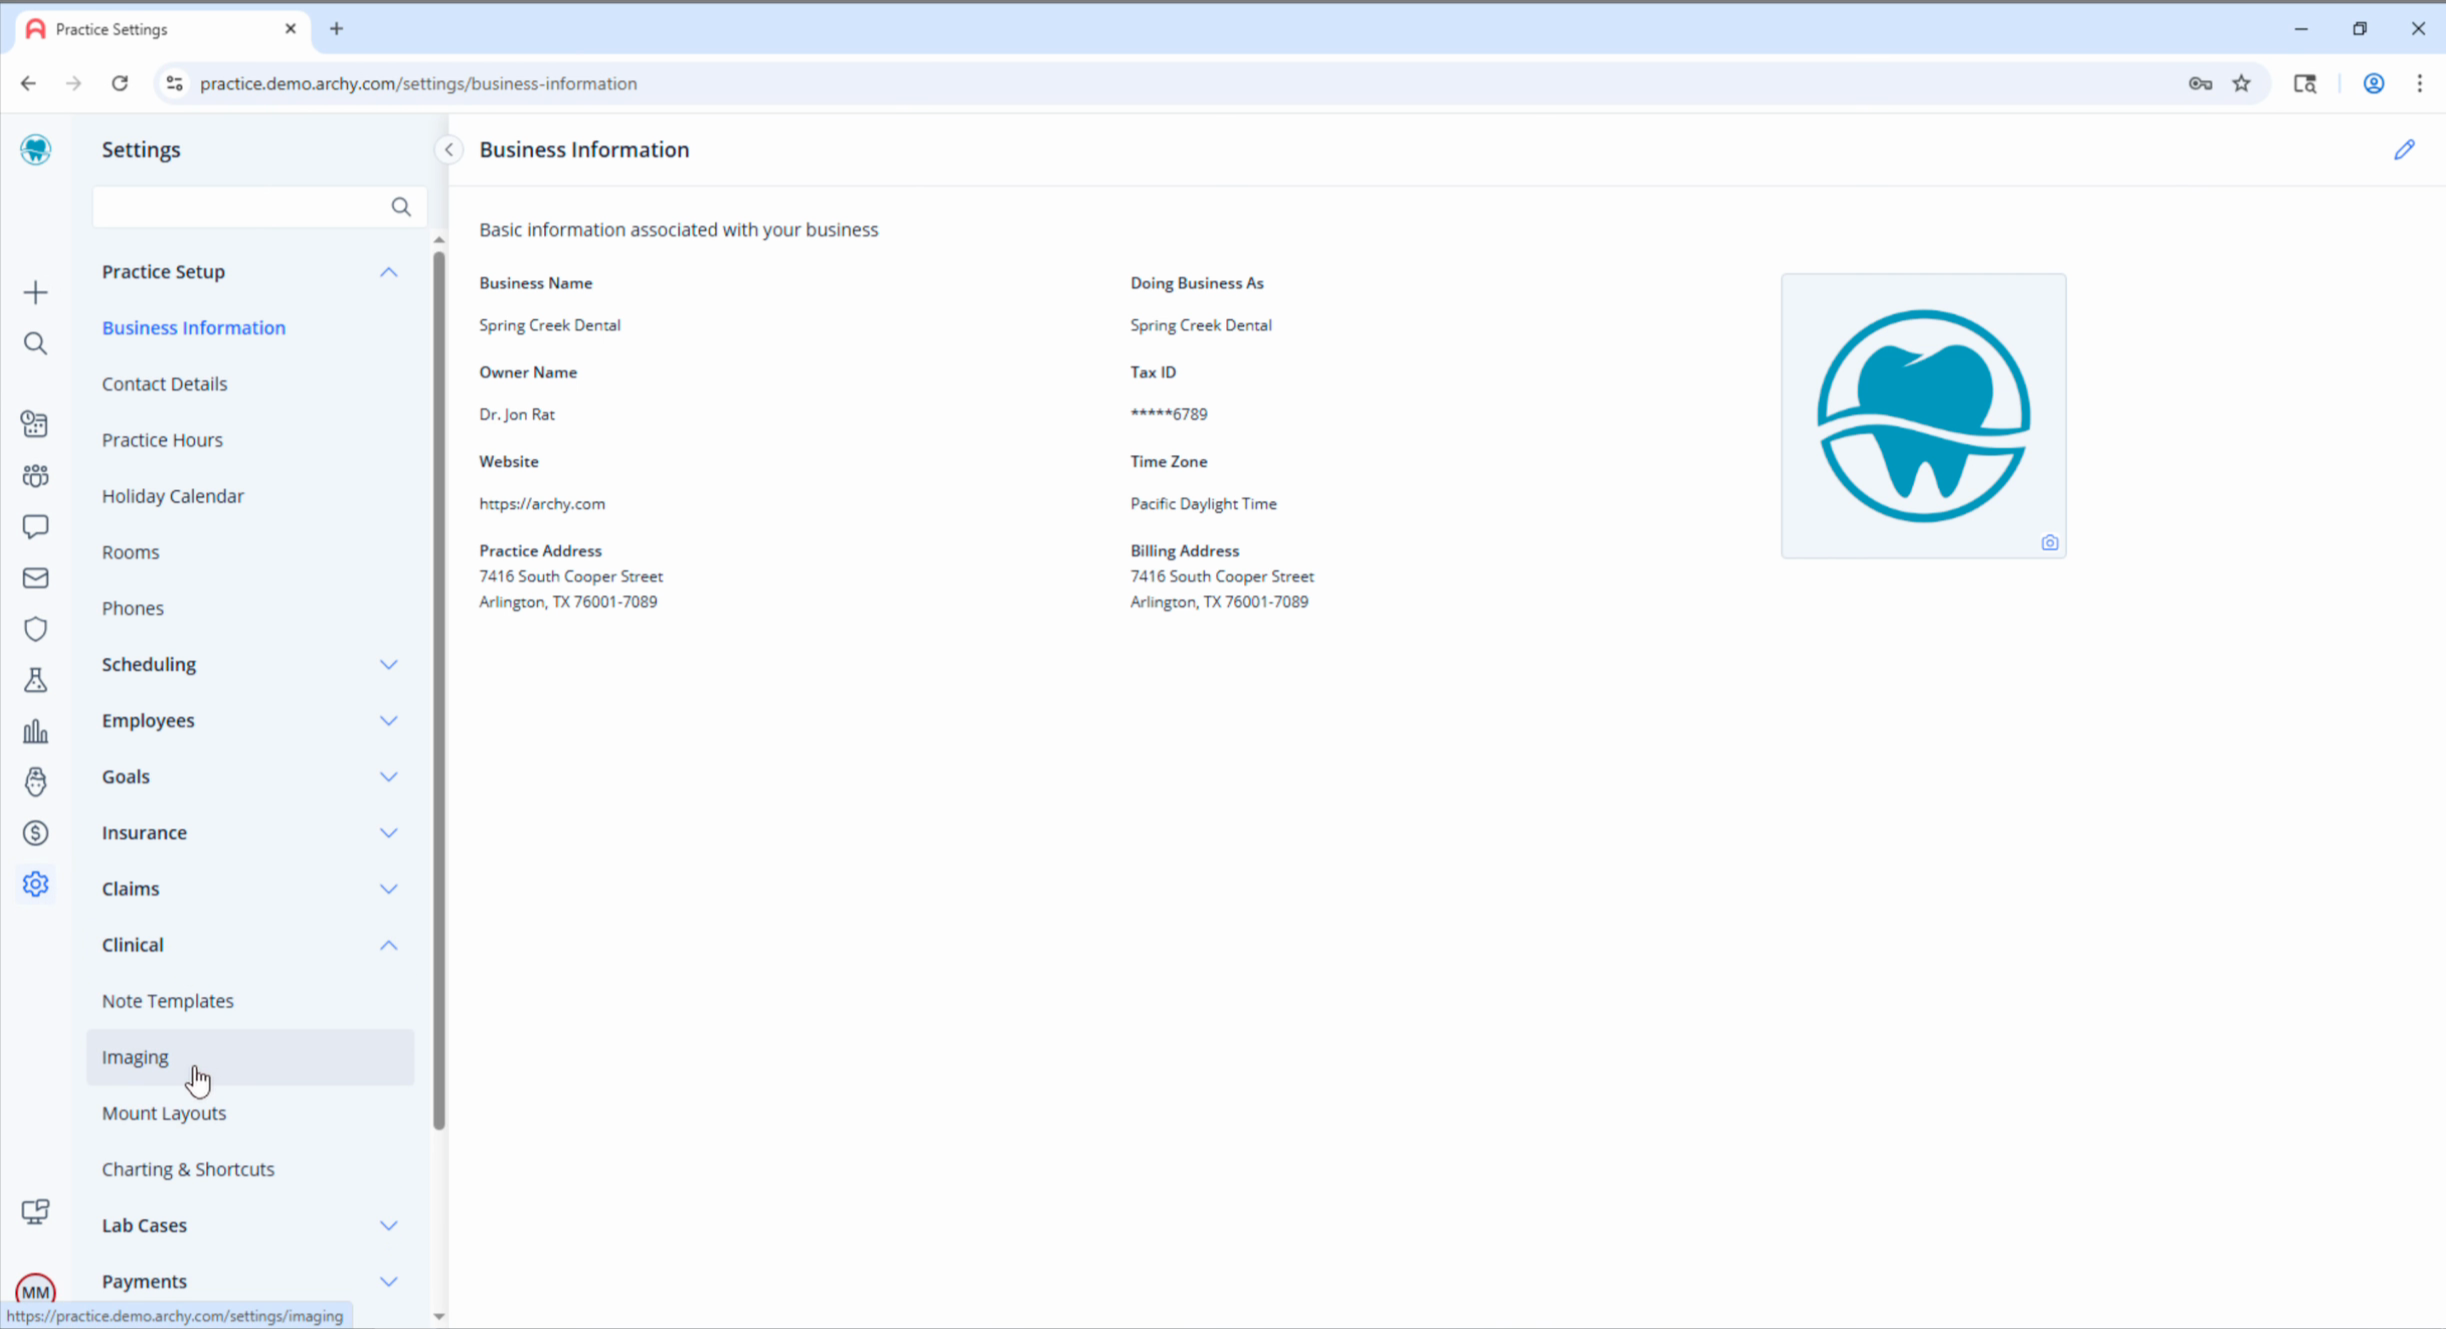Open the patients group icon in left rail

click(x=36, y=476)
